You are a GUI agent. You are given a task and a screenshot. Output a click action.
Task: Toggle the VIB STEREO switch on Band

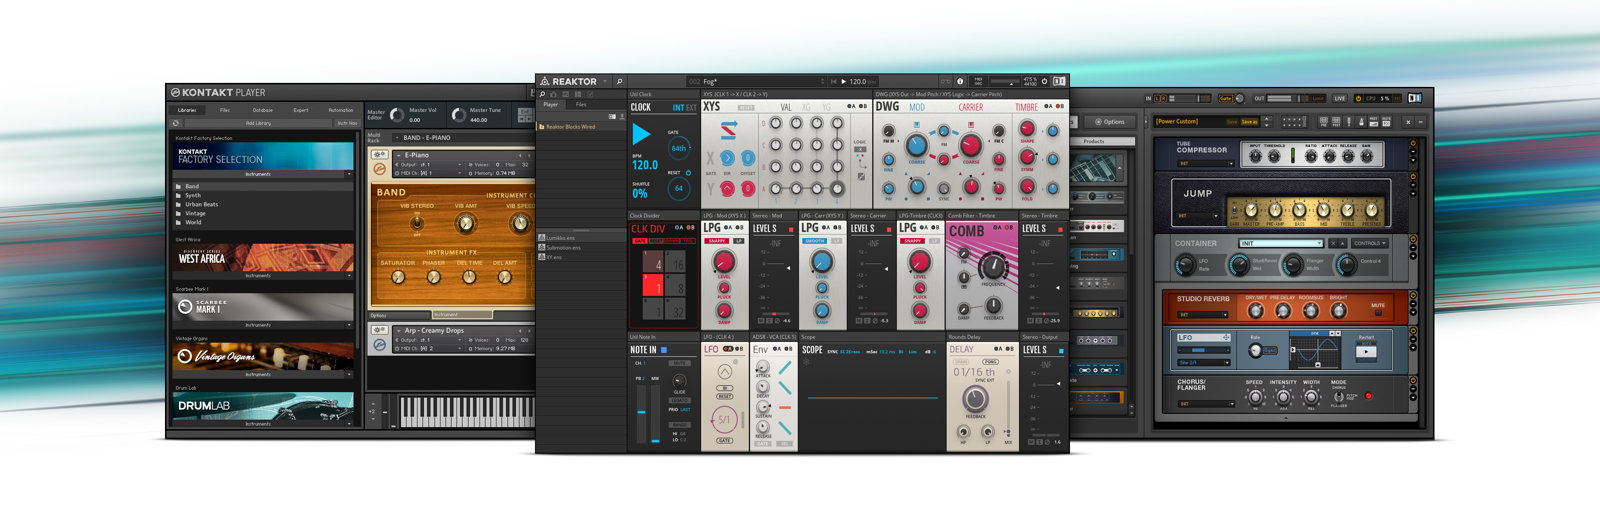pos(417,224)
